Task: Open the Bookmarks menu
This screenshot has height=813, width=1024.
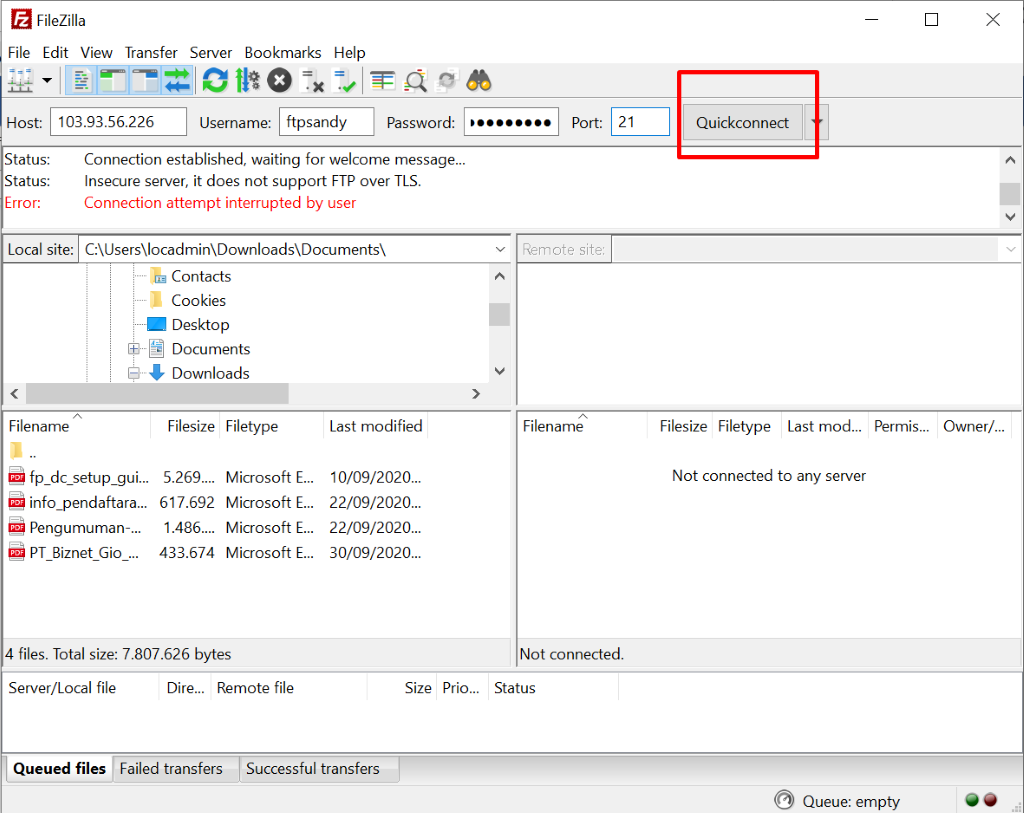Action: [283, 52]
